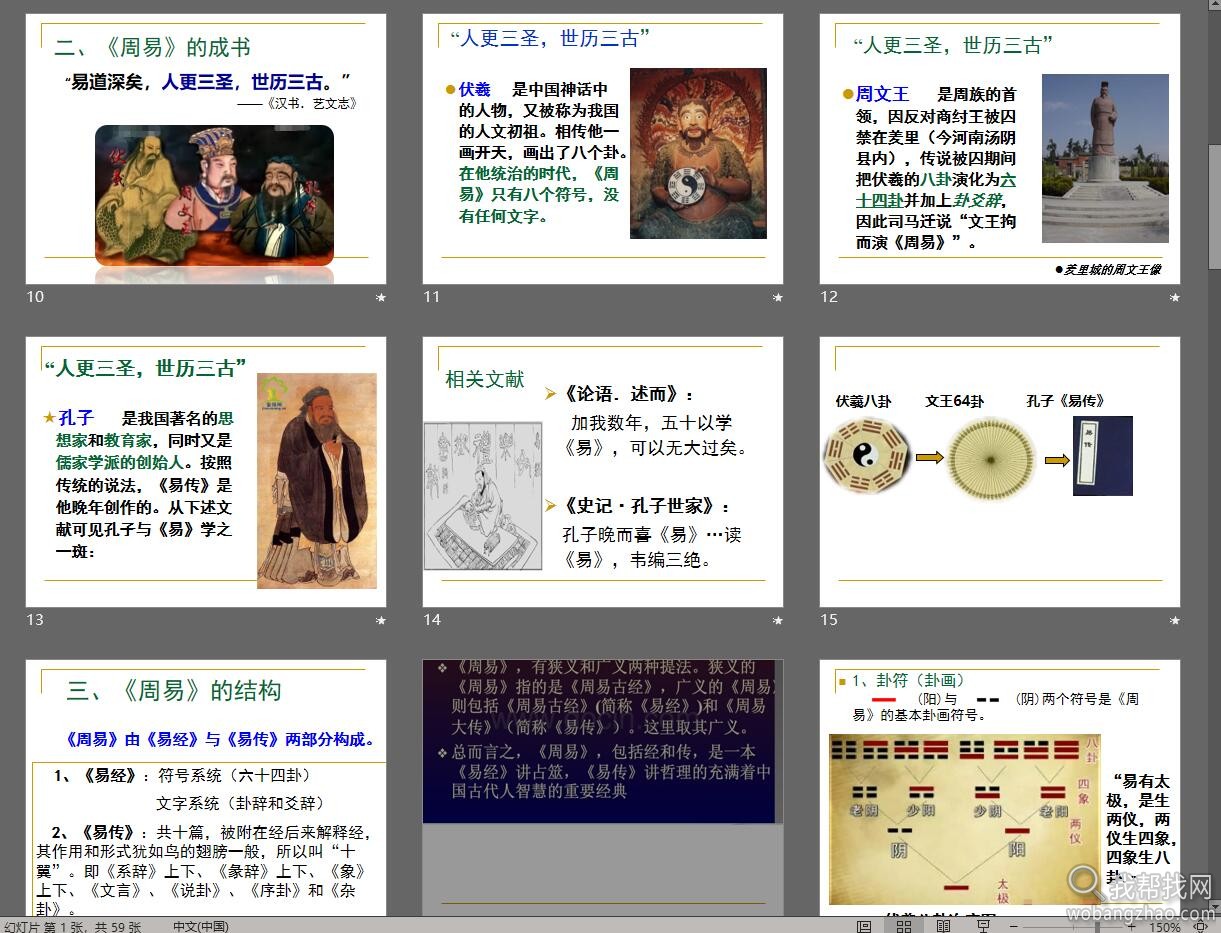Select the dark blue 《周易》 definition slide
The height and width of the screenshot is (933, 1221).
603,788
